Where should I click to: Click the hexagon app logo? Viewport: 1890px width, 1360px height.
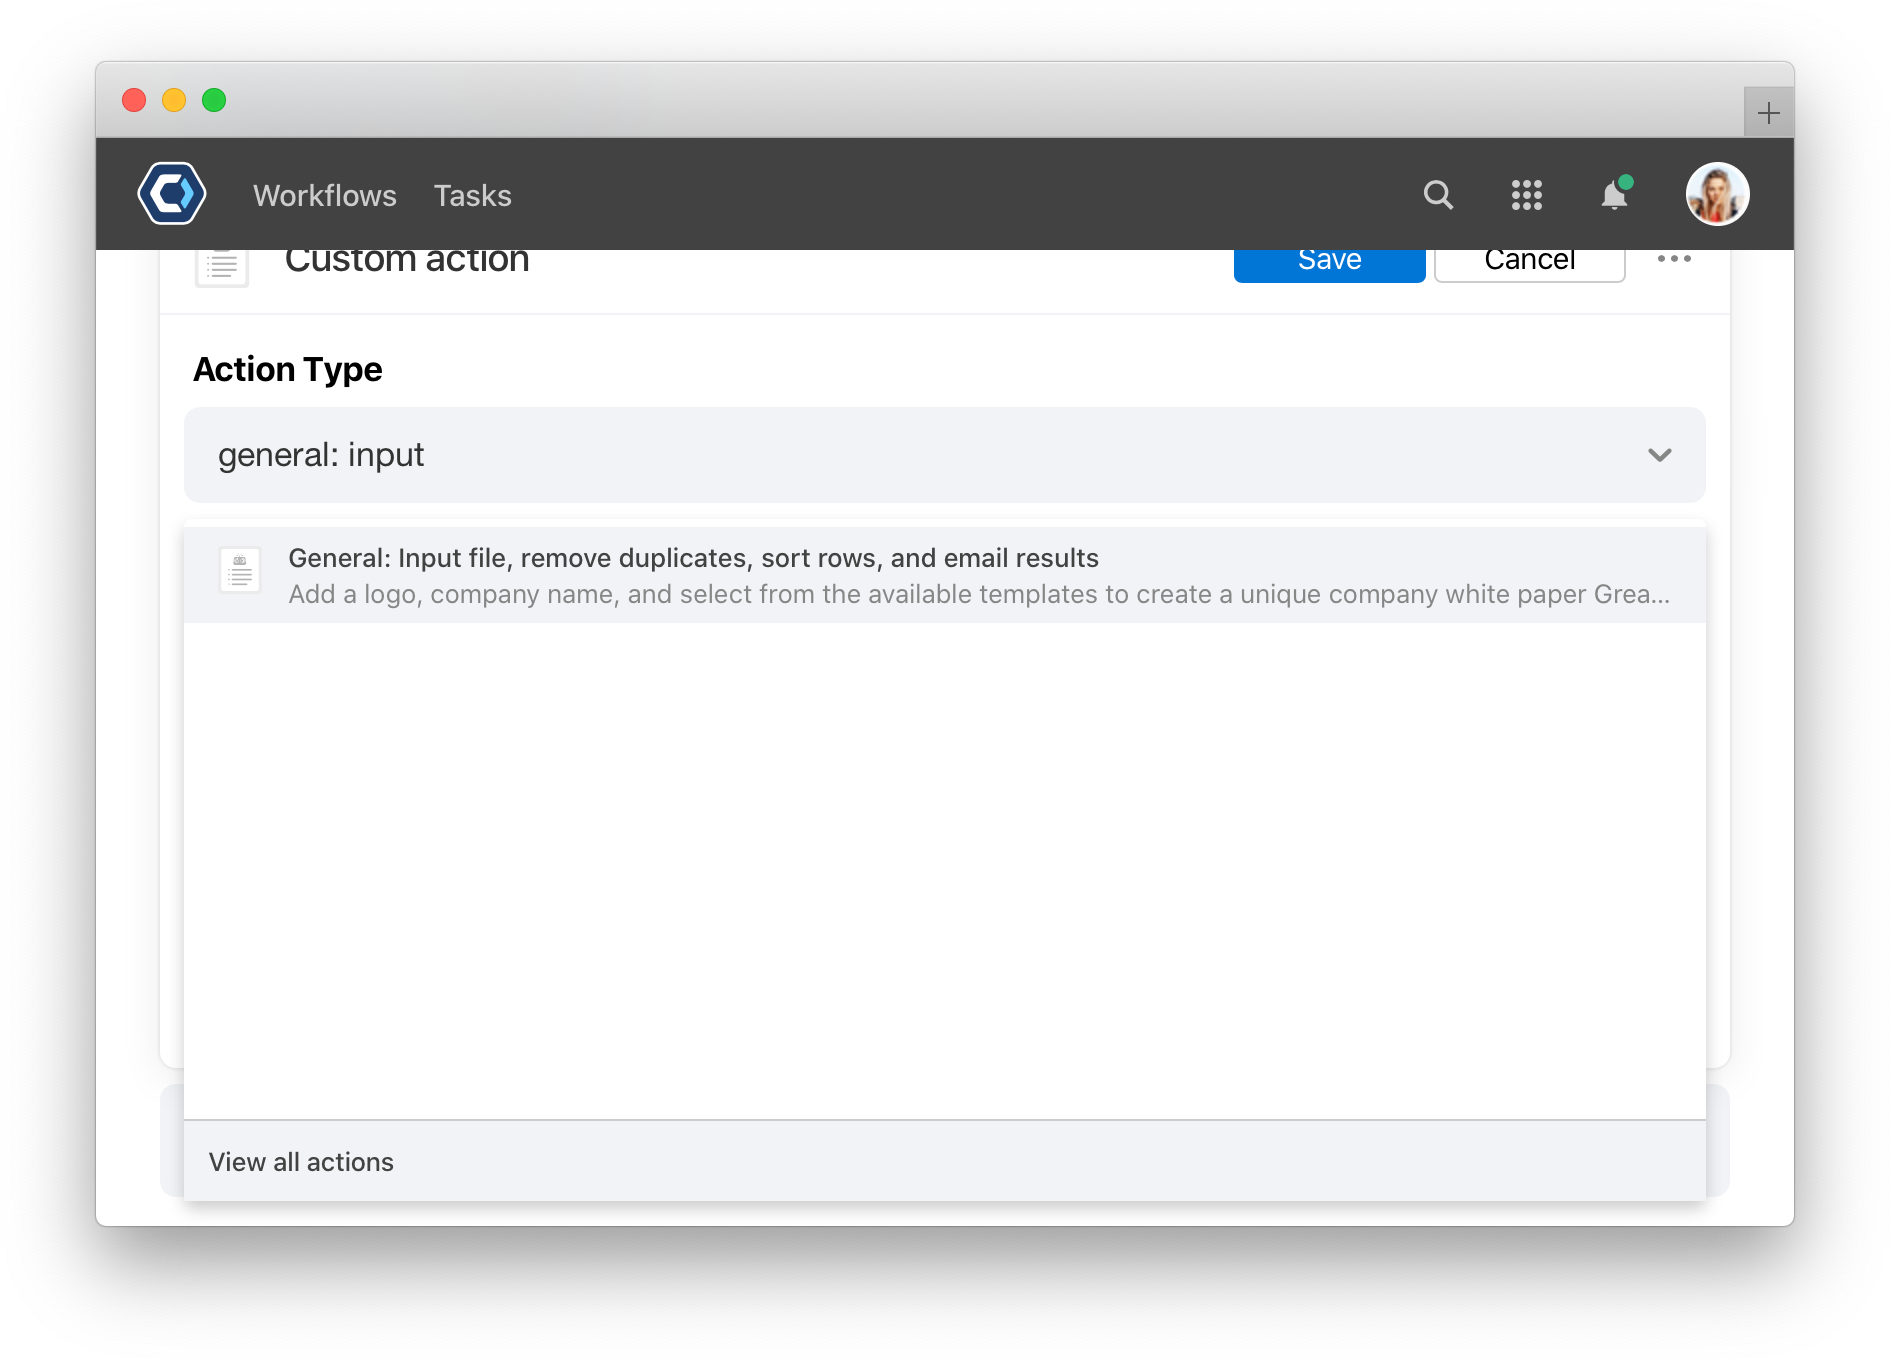coord(172,194)
